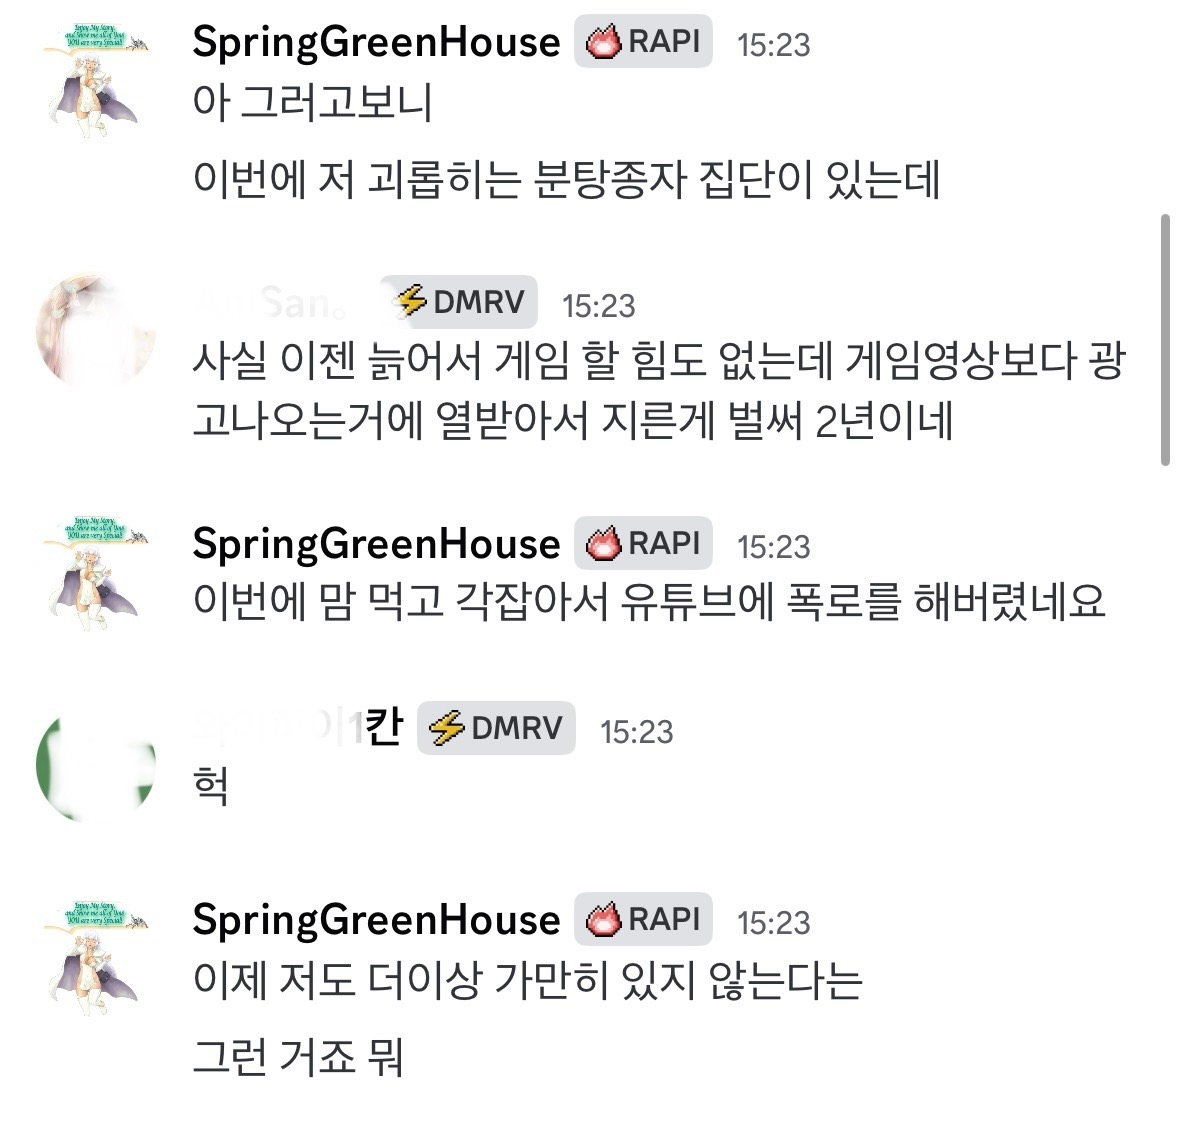1178x1138 pixels.
Task: Click the chat scrollbar on right edge
Action: (x=1164, y=339)
